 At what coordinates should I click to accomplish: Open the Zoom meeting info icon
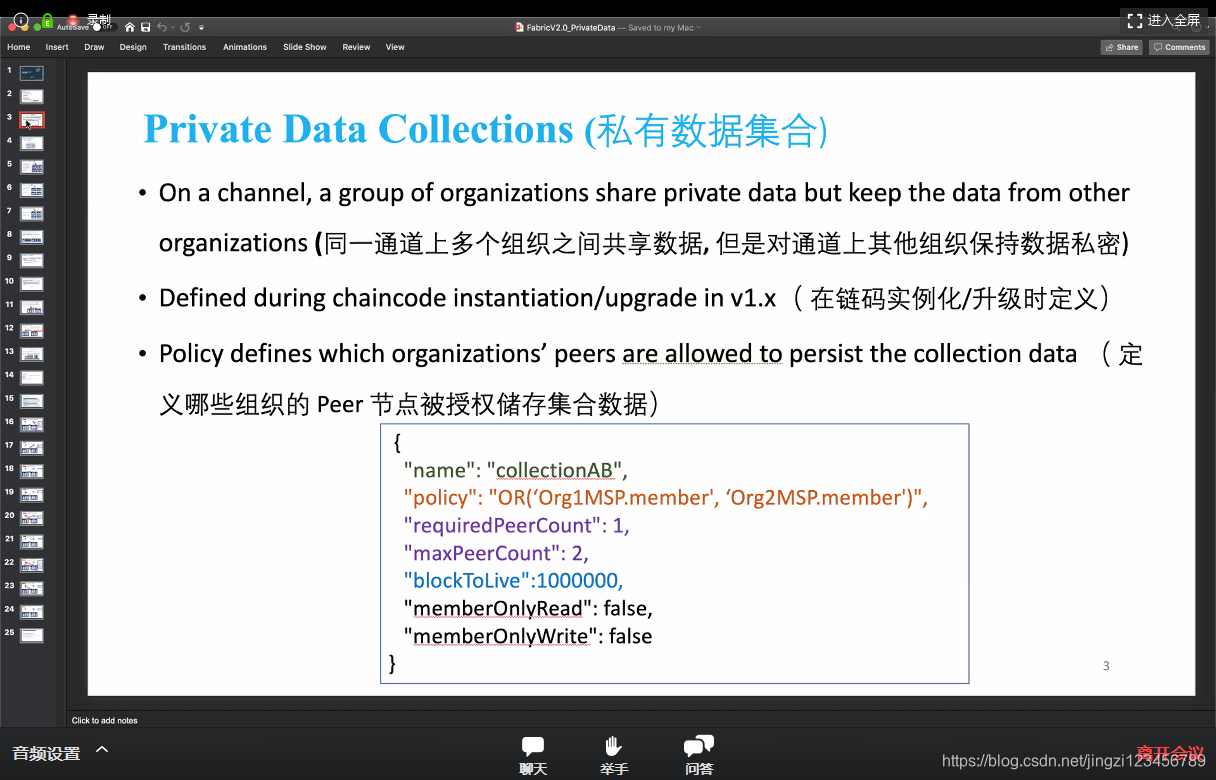(20, 19)
